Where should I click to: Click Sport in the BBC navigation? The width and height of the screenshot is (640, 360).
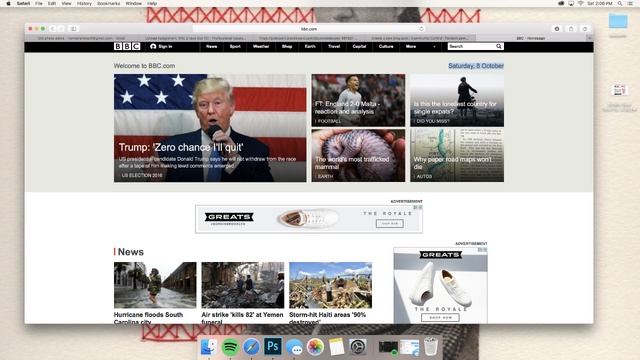[x=235, y=47]
